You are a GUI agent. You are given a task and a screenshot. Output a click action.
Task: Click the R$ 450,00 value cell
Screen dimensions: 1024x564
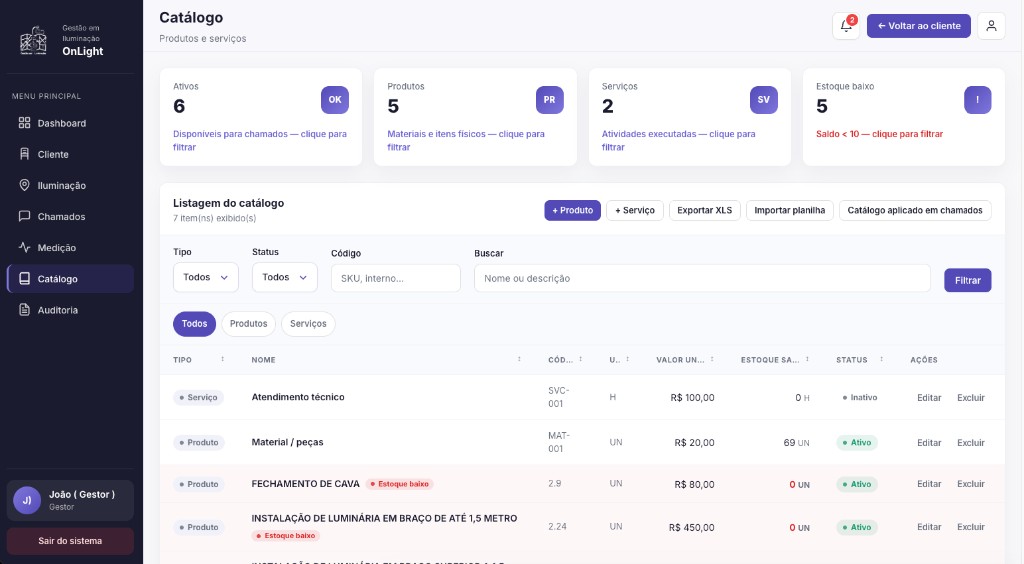tap(692, 527)
